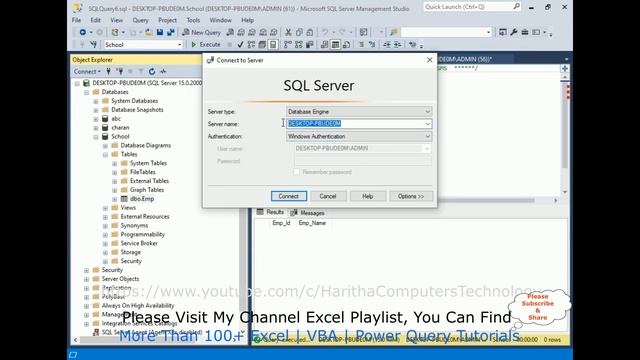Select Results to Text icon
Image resolution: width=640 pixels, height=360 pixels.
click(x=324, y=44)
